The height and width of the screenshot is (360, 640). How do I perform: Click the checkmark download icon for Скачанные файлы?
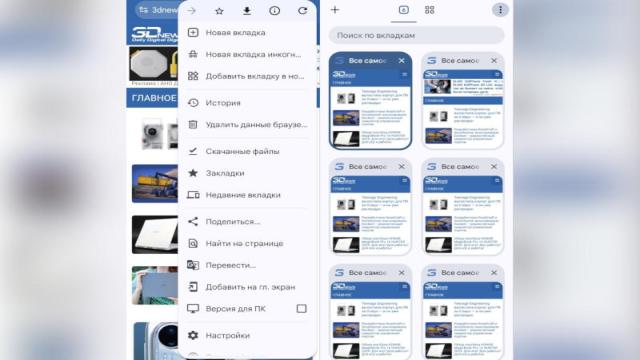click(193, 151)
